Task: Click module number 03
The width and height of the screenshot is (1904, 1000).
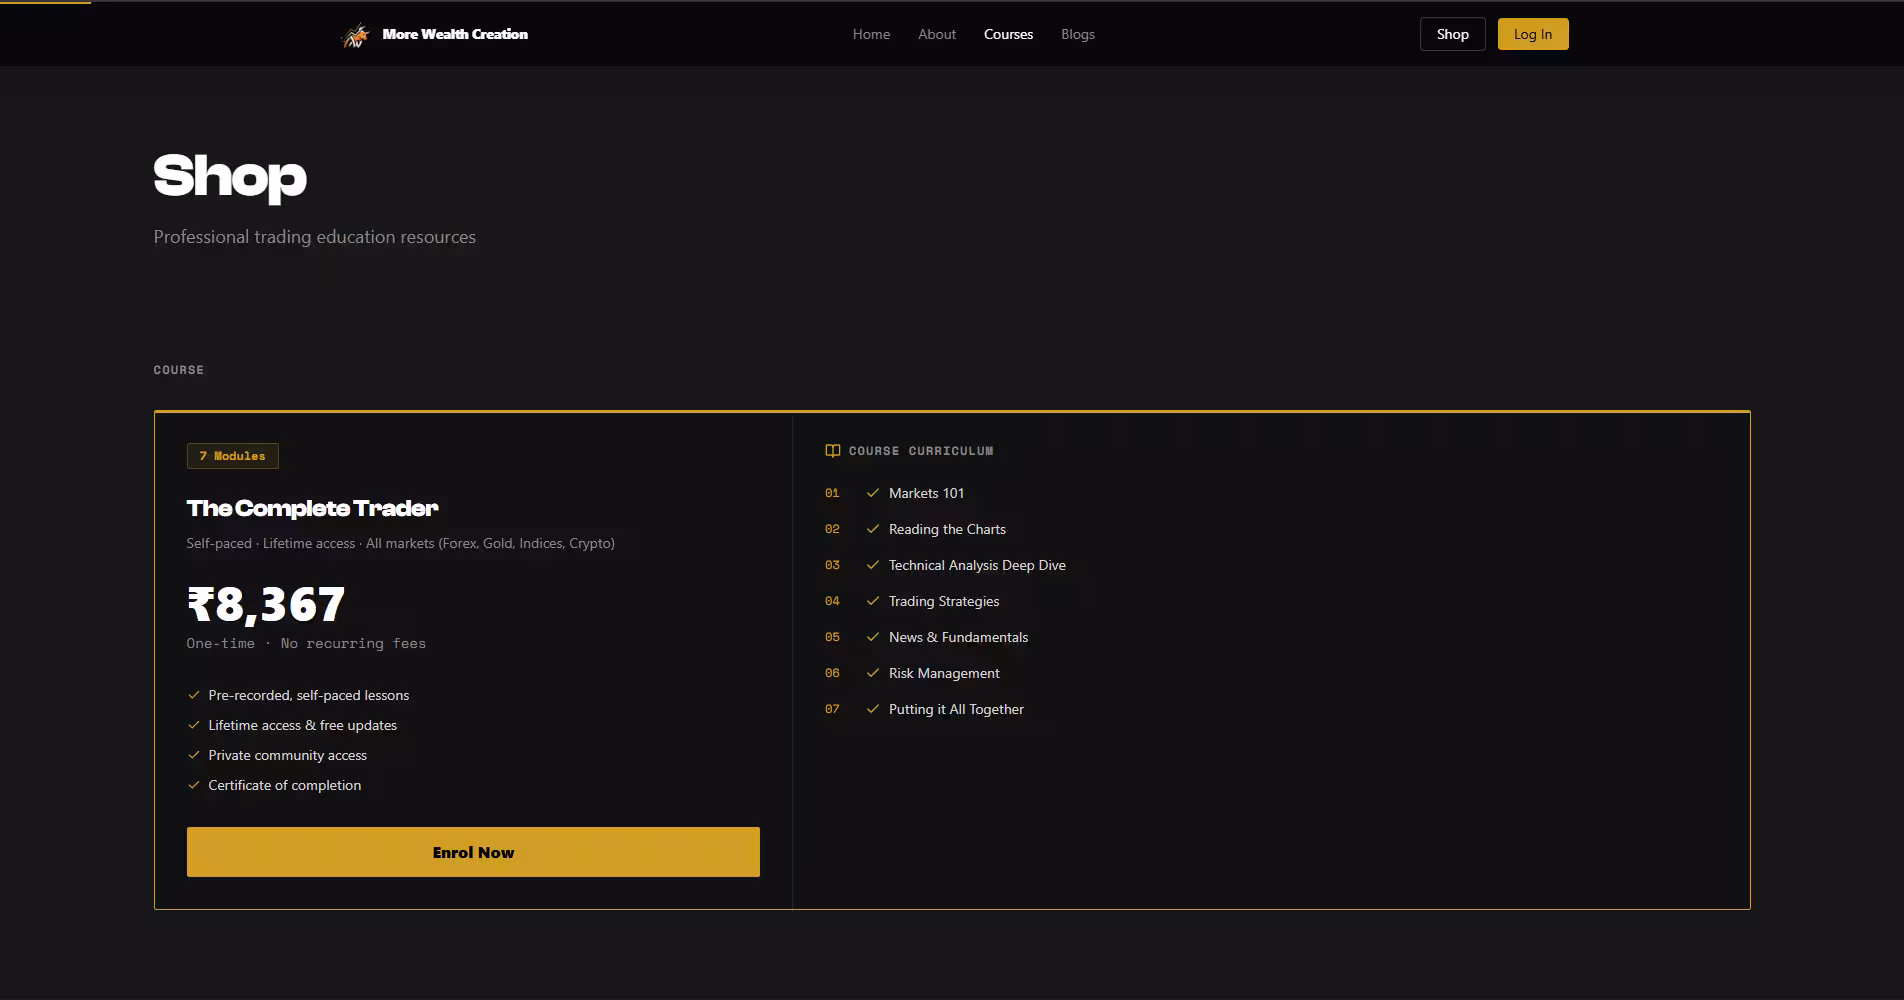Action: pos(832,565)
